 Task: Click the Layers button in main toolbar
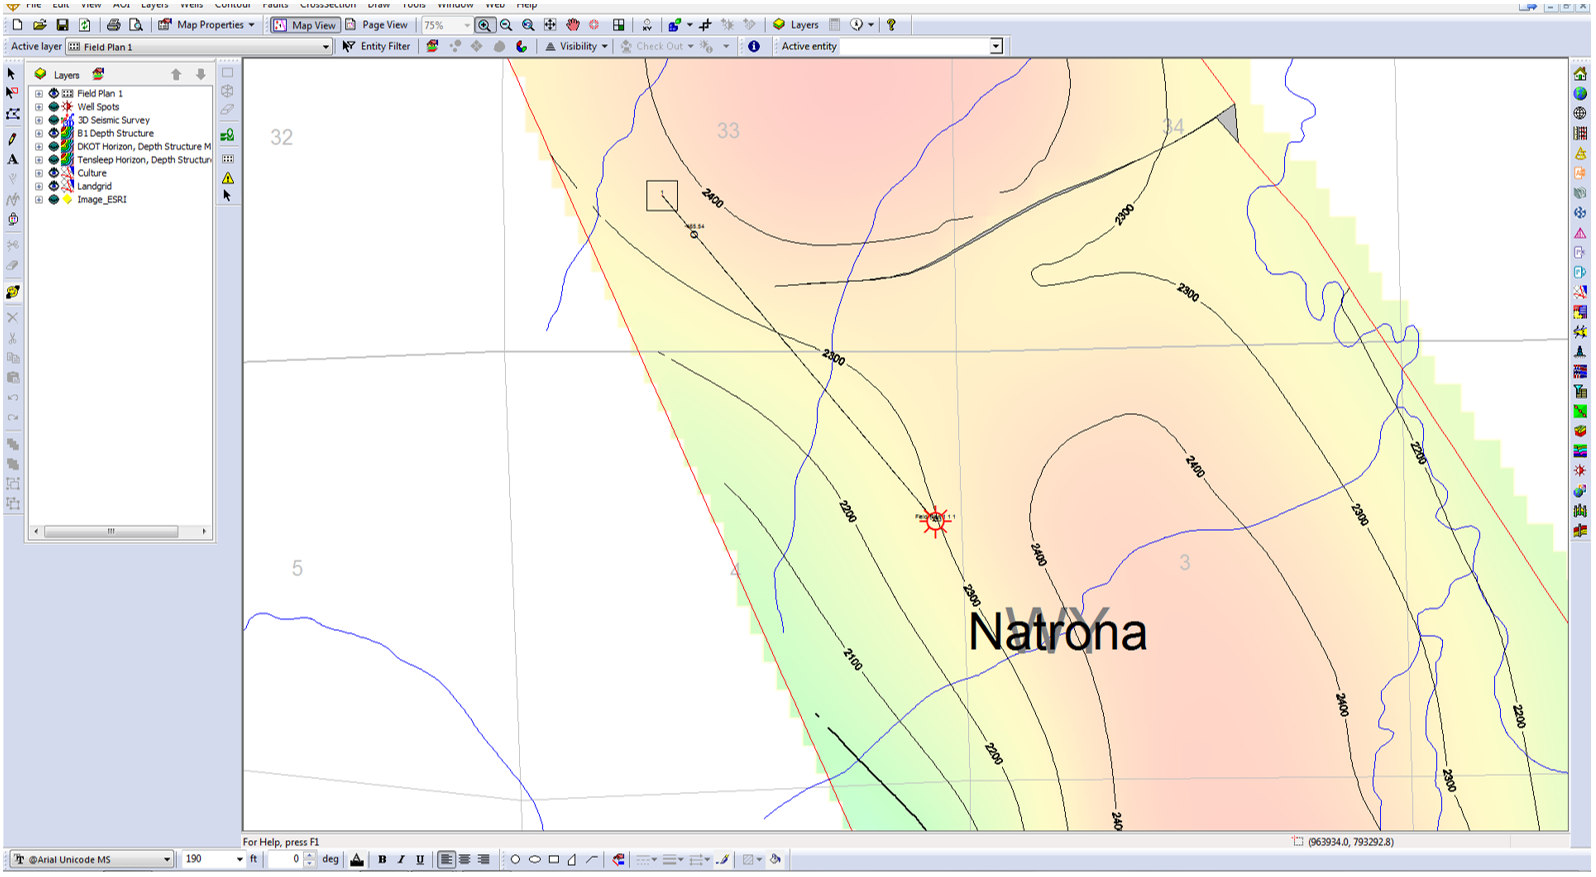pyautogui.click(x=796, y=25)
